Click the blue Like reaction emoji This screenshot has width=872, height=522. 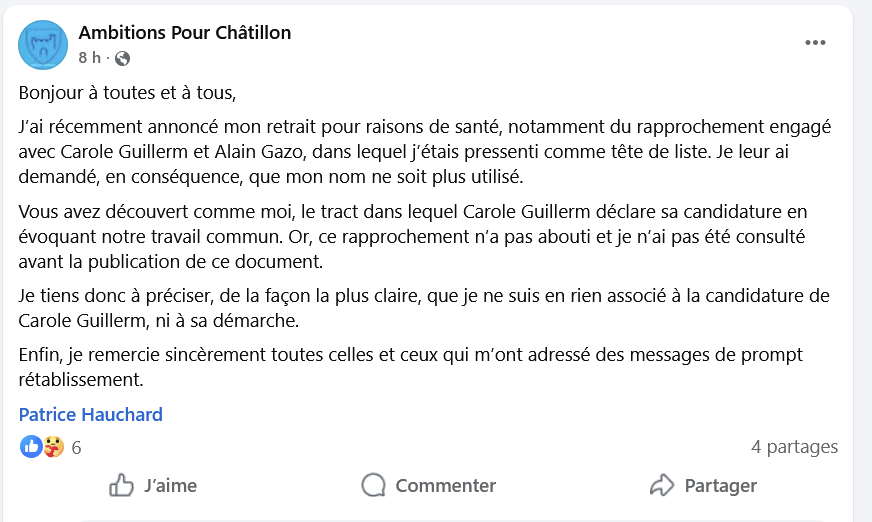coord(32,447)
